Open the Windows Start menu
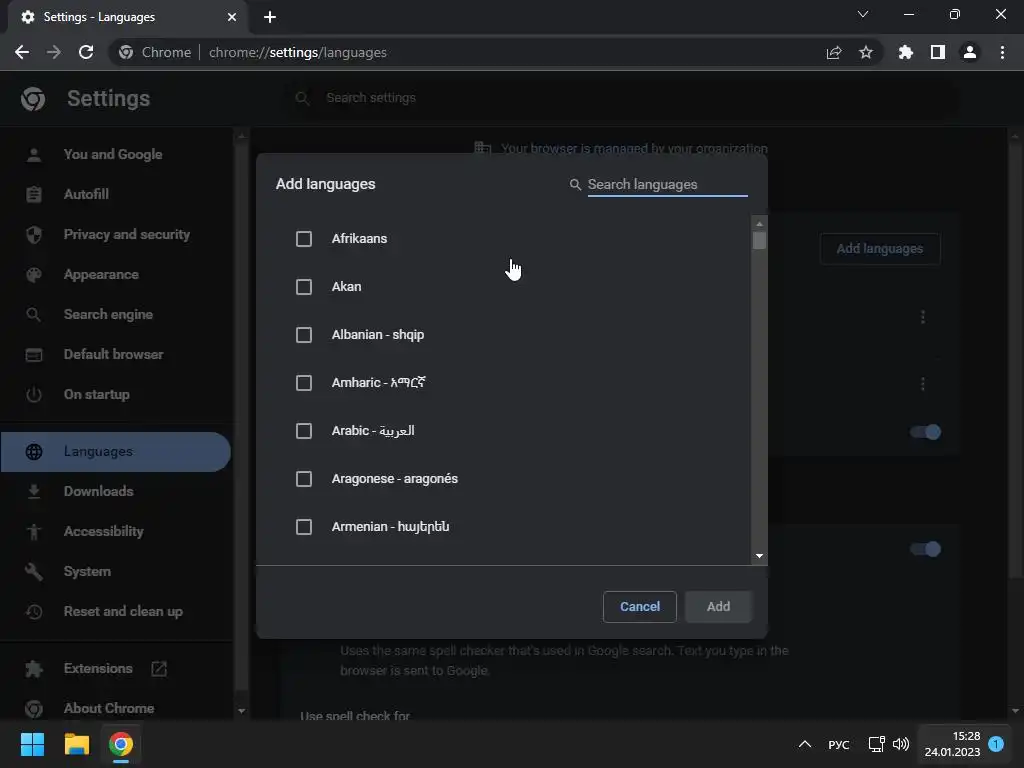Image resolution: width=1024 pixels, height=768 pixels. pos(32,744)
